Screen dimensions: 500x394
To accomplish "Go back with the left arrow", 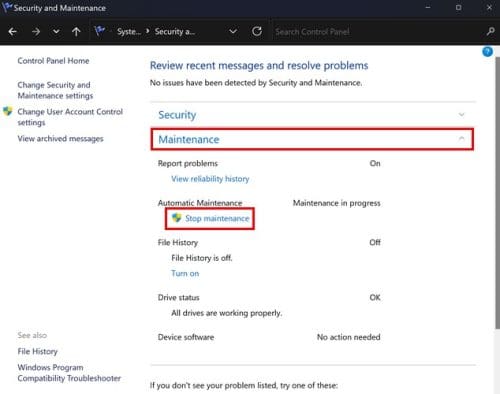I will pyautogui.click(x=13, y=32).
